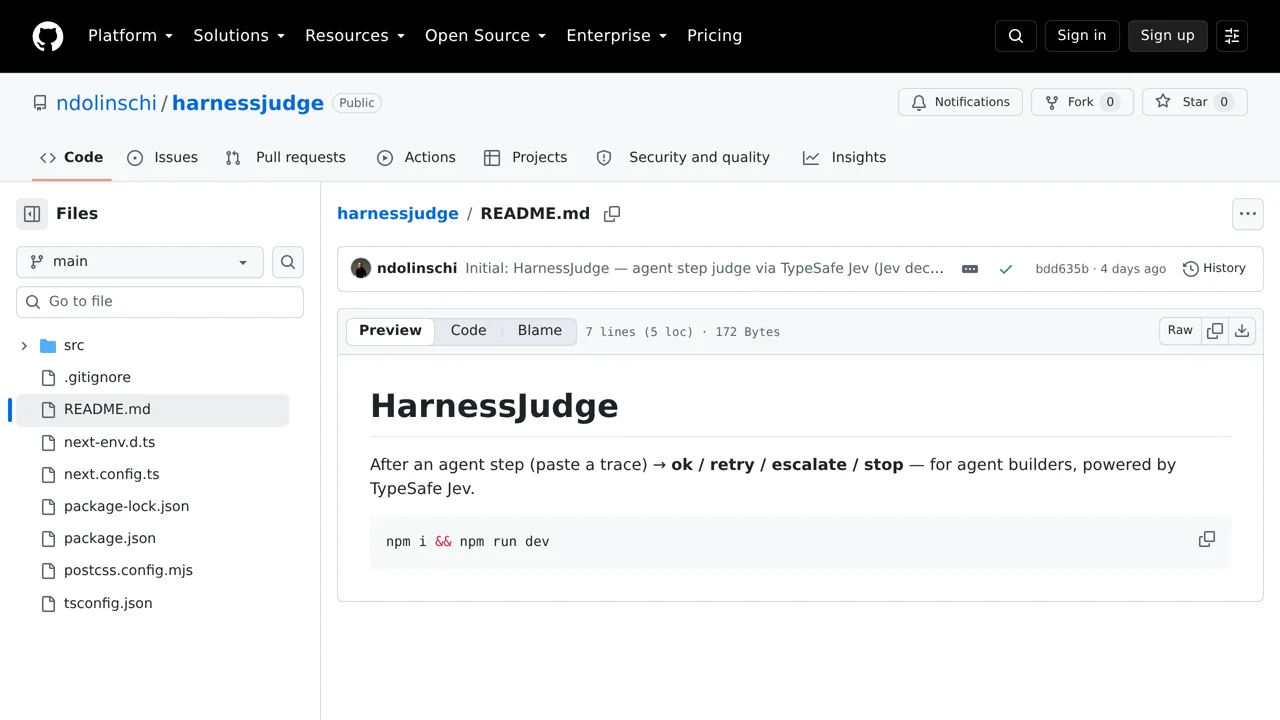The height and width of the screenshot is (720, 1280).
Task: Focus the Go to file input
Action: click(160, 302)
